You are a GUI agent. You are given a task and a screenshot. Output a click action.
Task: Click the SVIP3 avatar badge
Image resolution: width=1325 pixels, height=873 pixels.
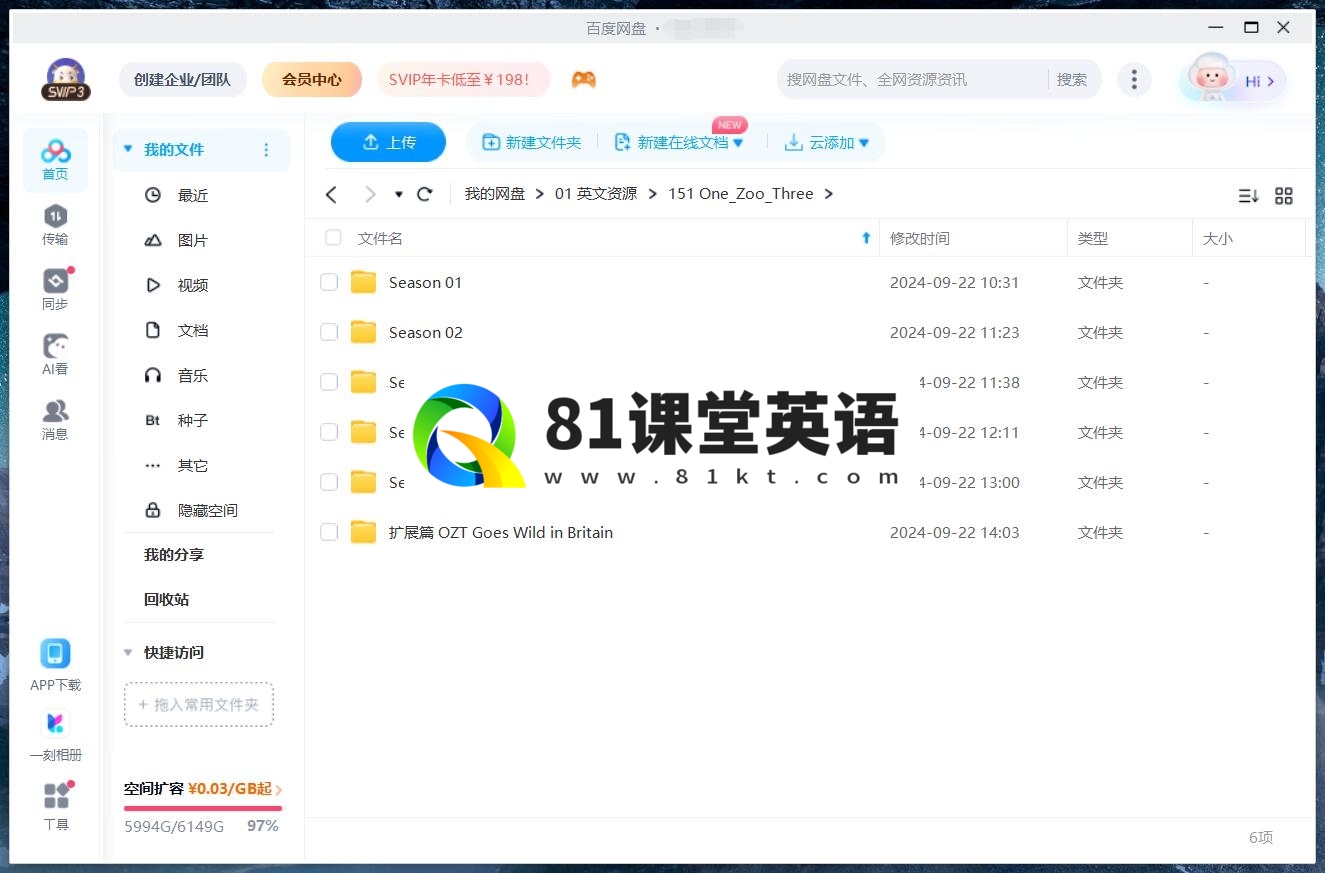click(66, 80)
